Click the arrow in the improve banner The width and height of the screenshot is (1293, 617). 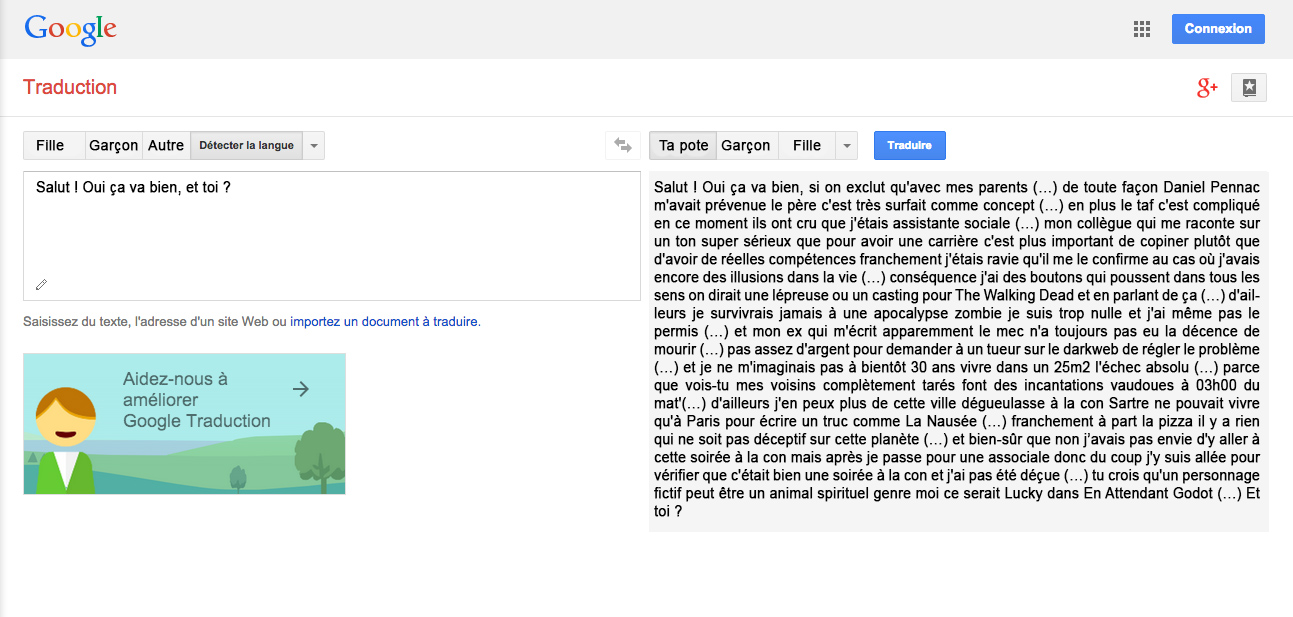pos(300,389)
